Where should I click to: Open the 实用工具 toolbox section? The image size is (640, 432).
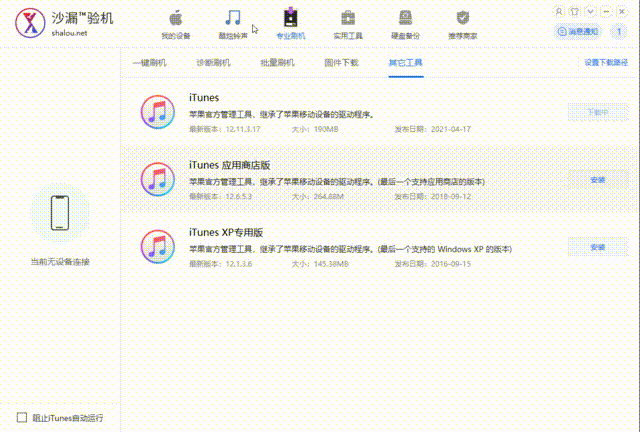click(348, 25)
